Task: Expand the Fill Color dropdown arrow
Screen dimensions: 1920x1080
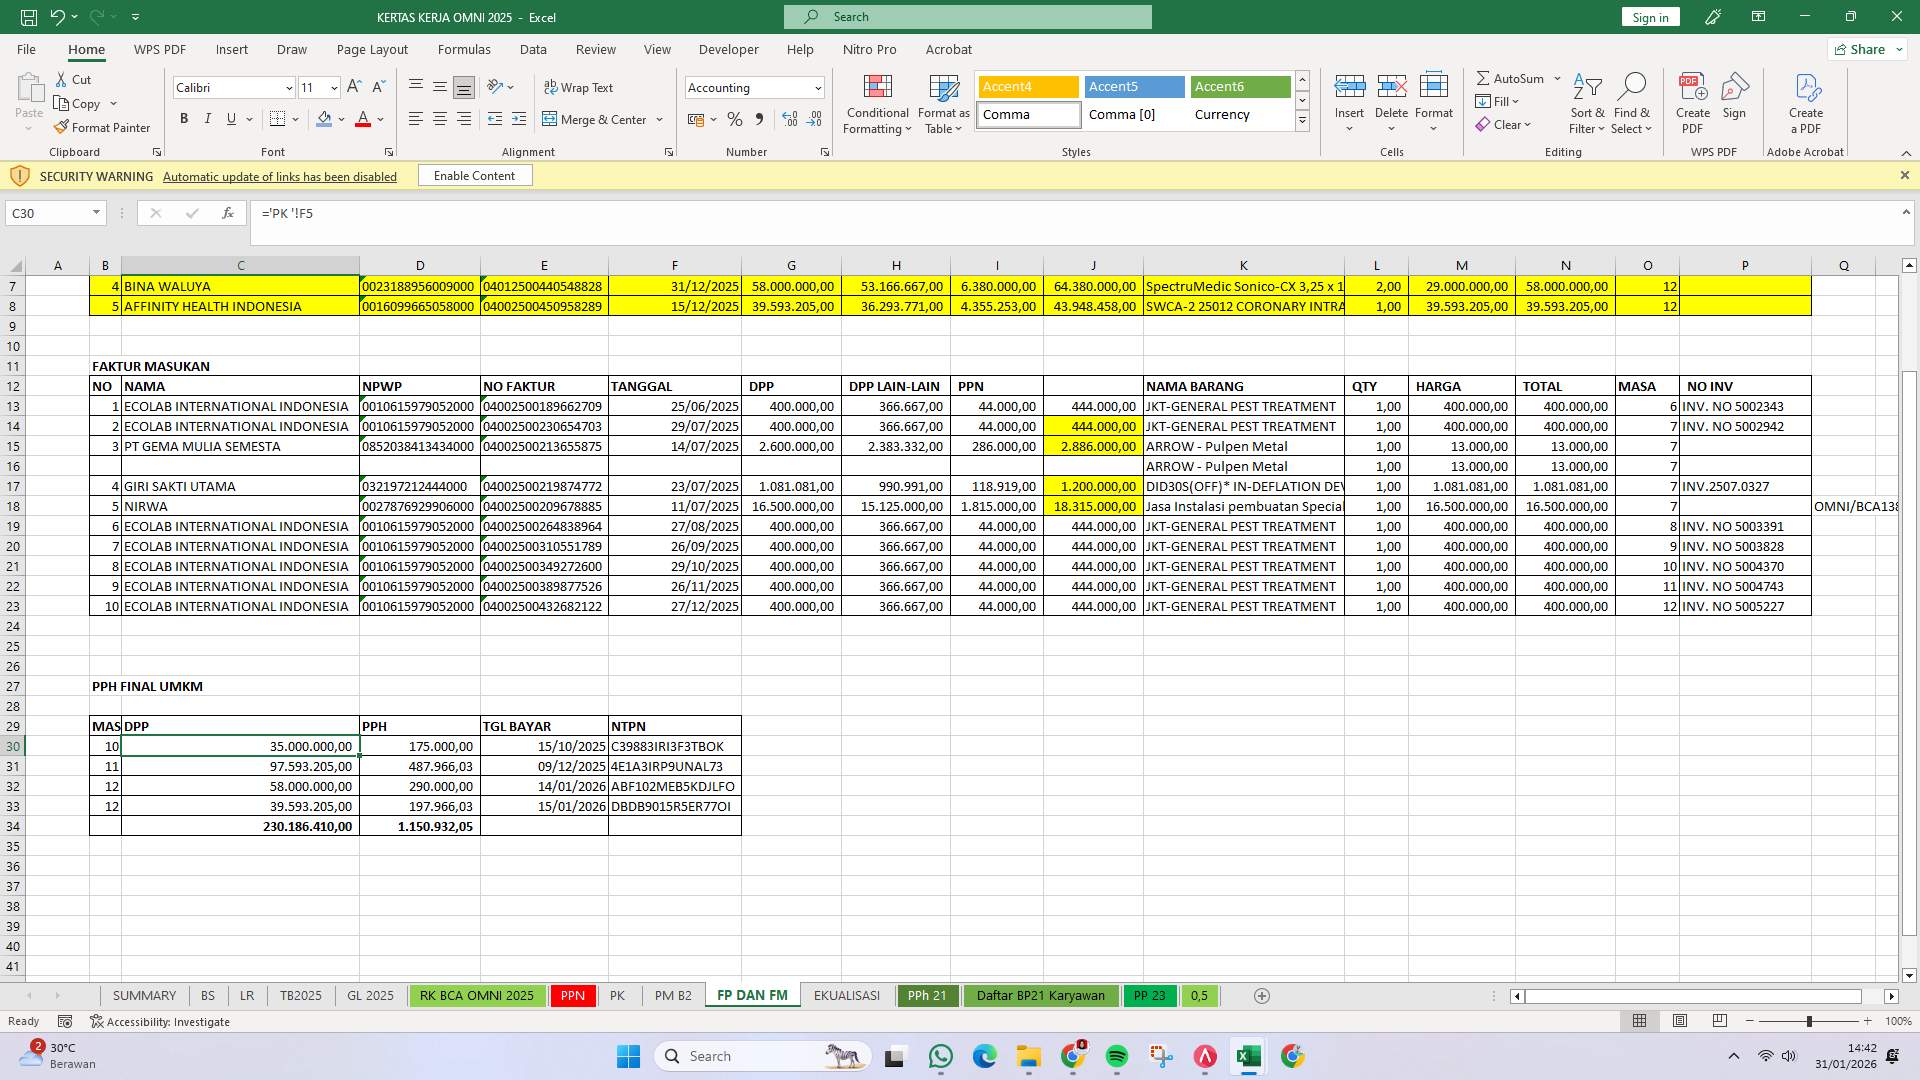Action: coord(340,119)
